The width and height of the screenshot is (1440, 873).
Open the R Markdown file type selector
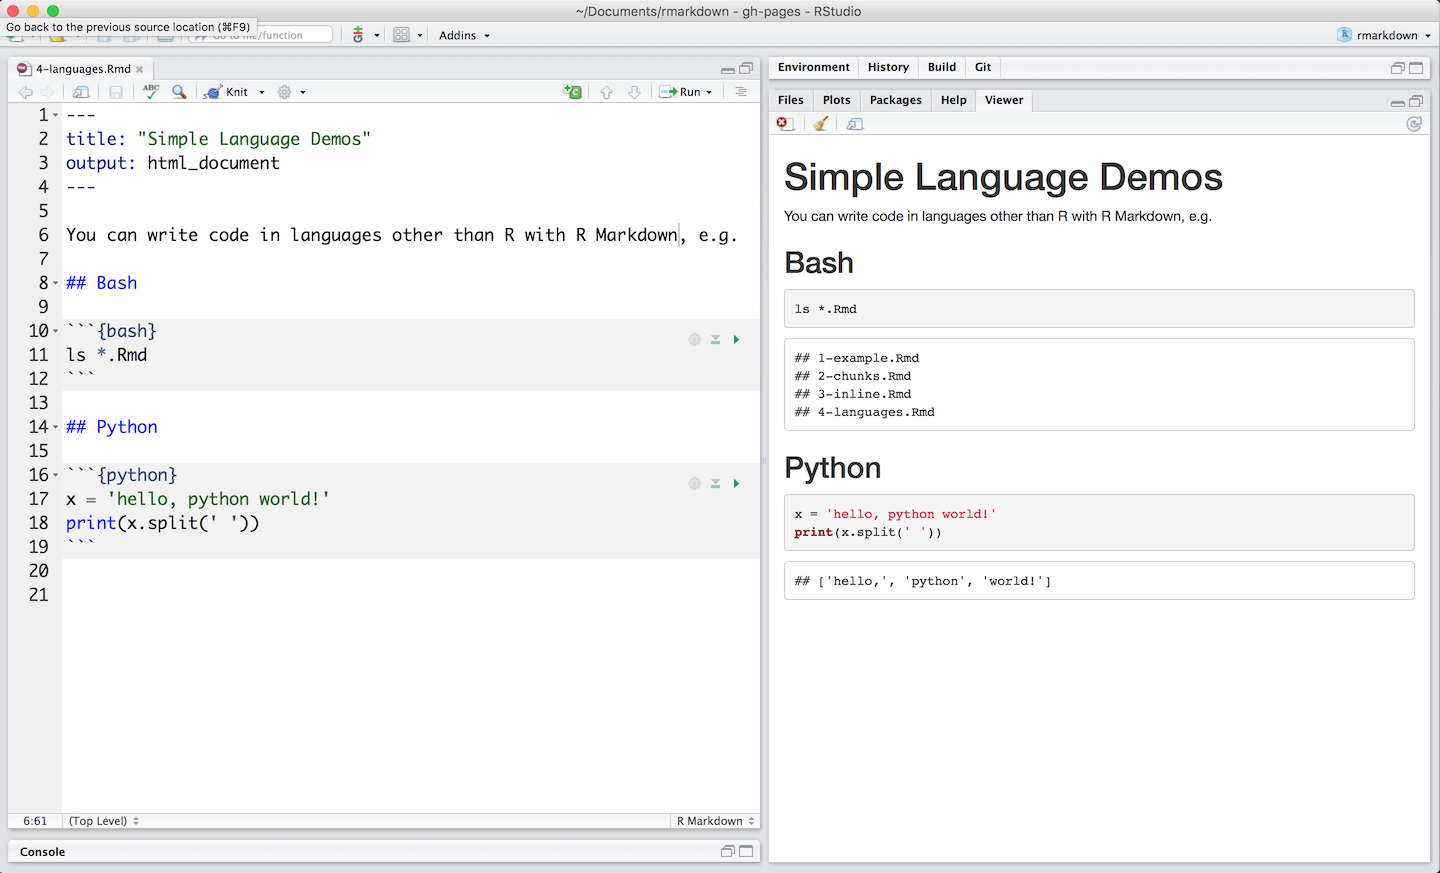coord(715,821)
